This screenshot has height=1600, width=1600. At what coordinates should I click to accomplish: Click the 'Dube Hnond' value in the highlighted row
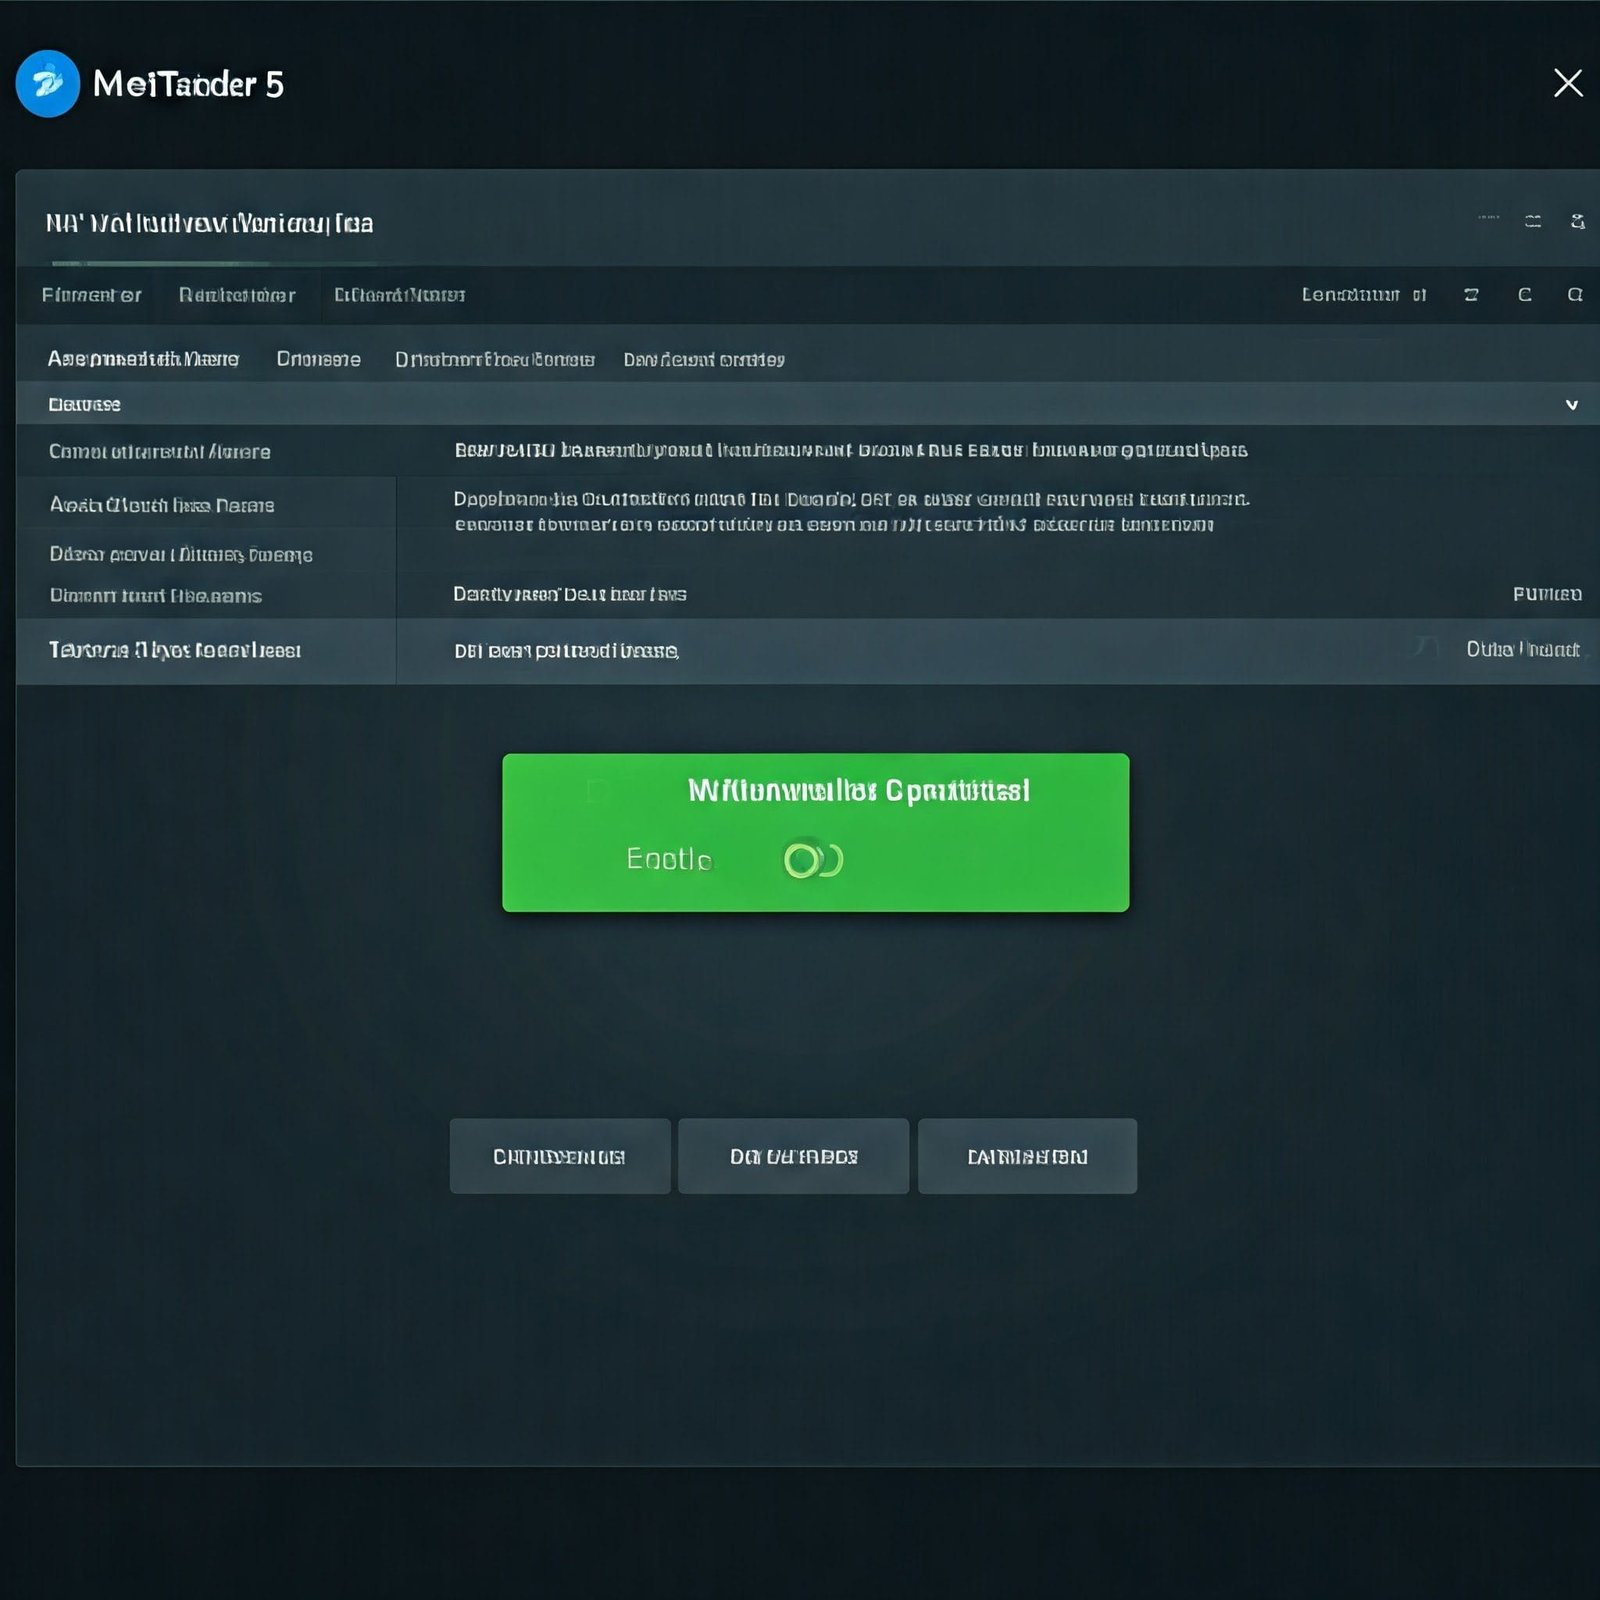click(x=1523, y=650)
